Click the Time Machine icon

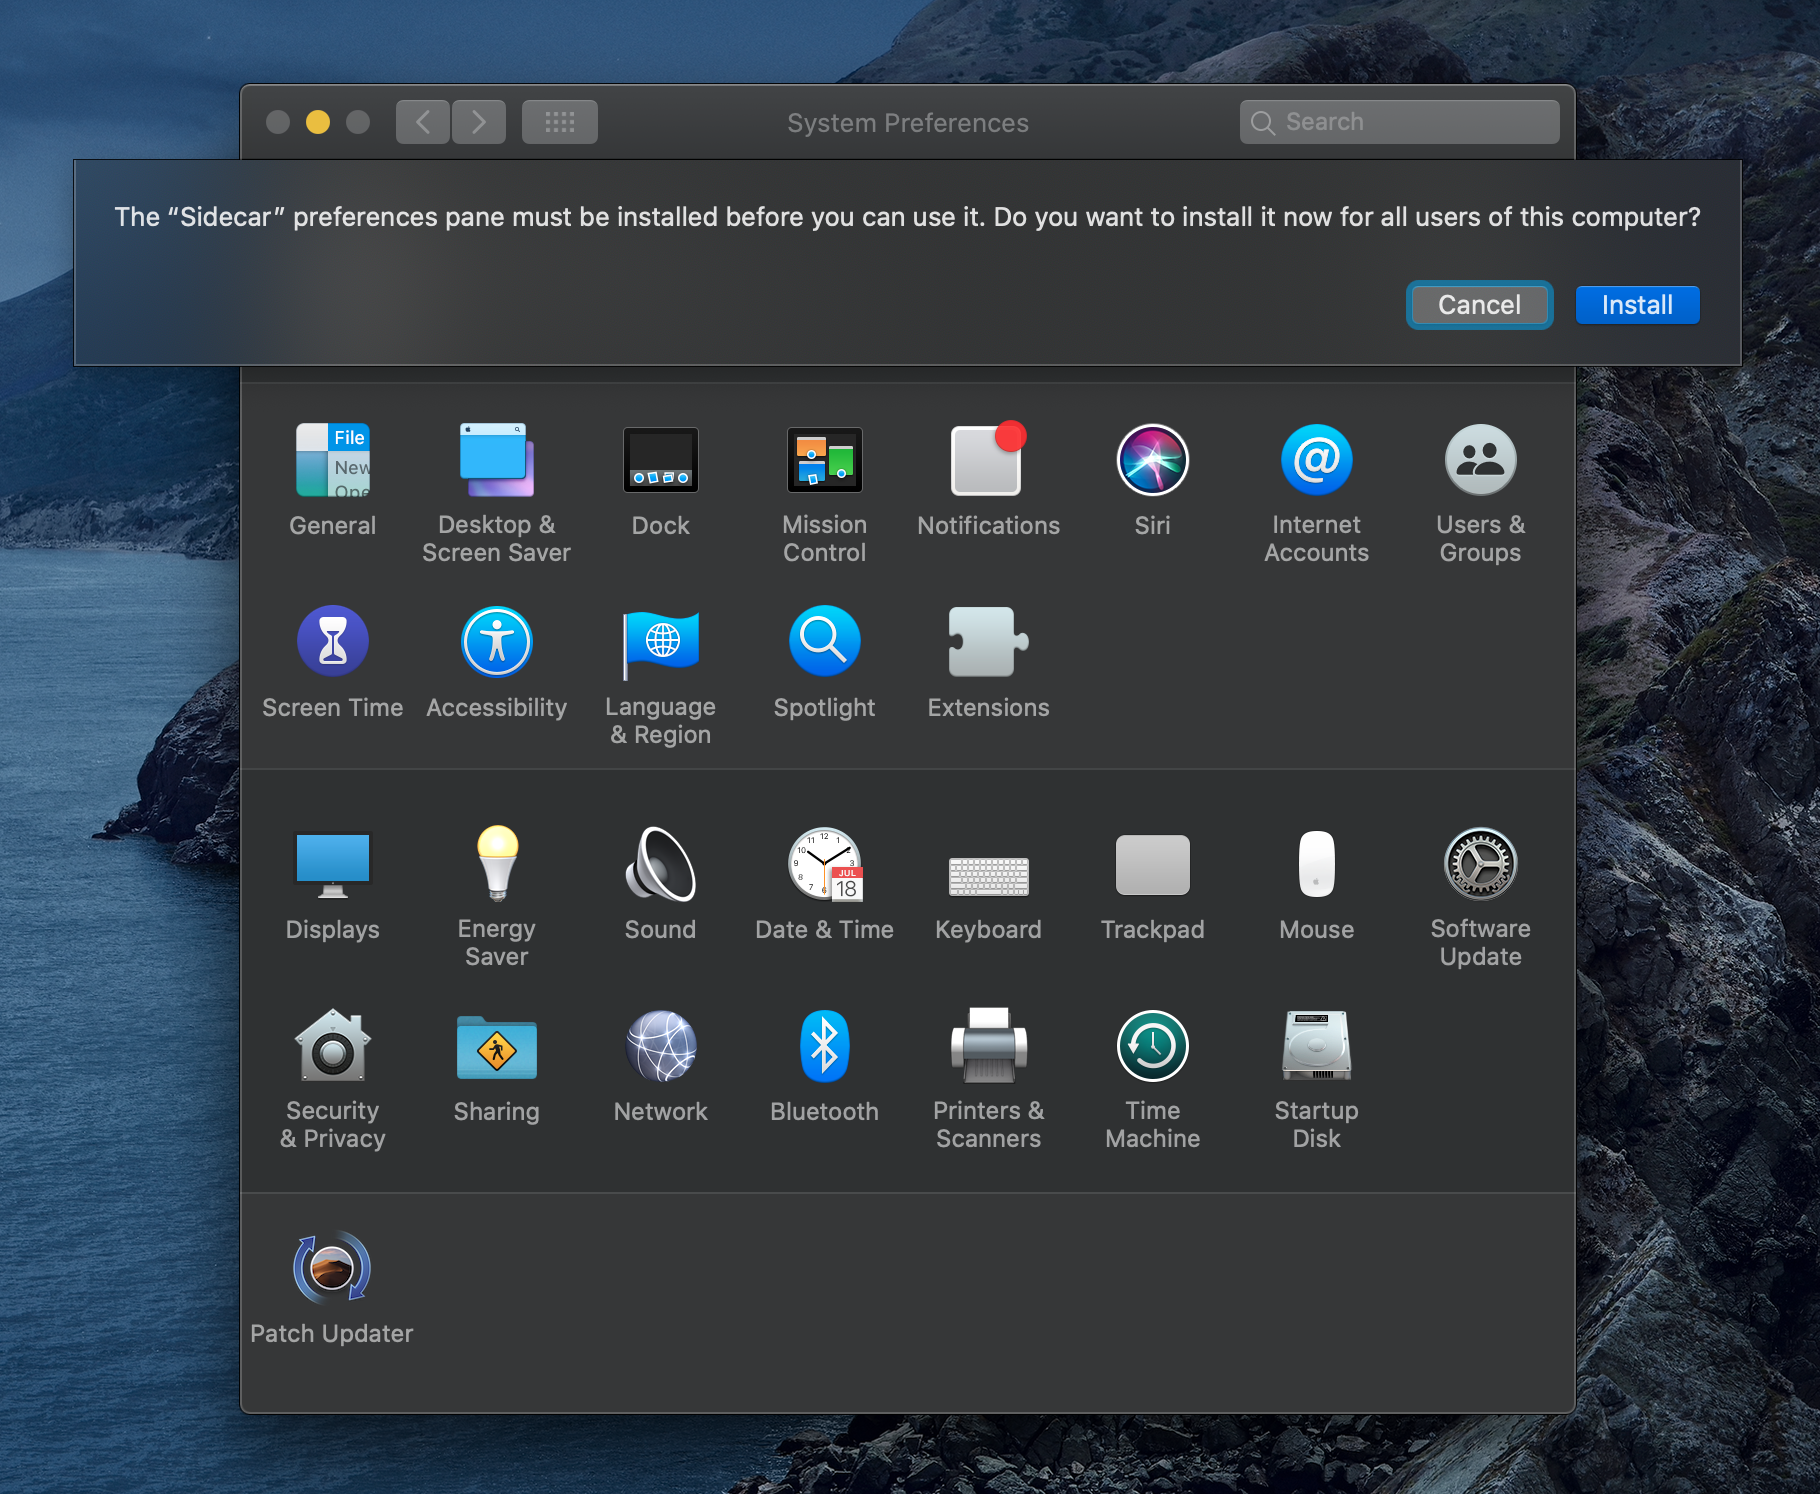(1152, 1047)
